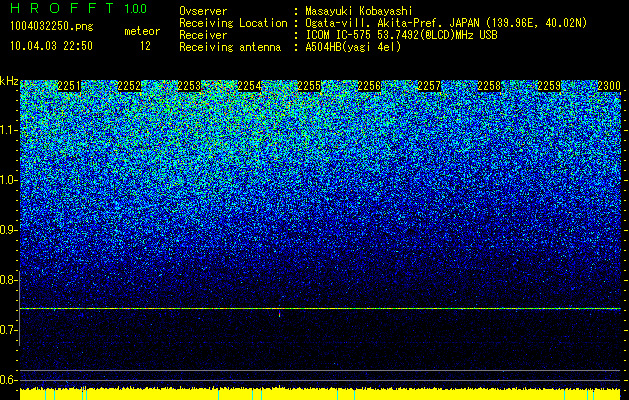Screen dimensions: 629x400
Task: Click the 1.1 frequency axis label
Action: [x=8, y=130]
